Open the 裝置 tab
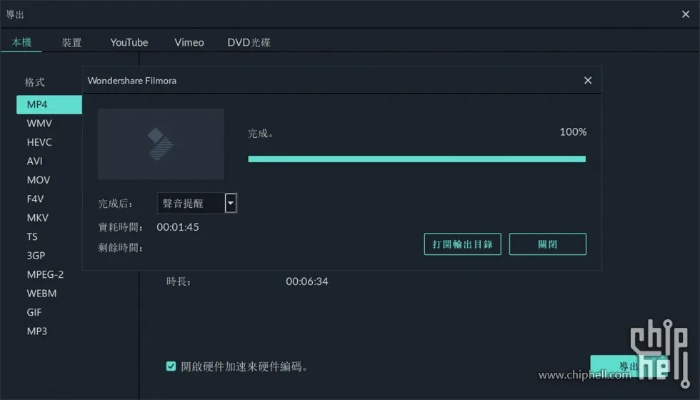 point(71,42)
